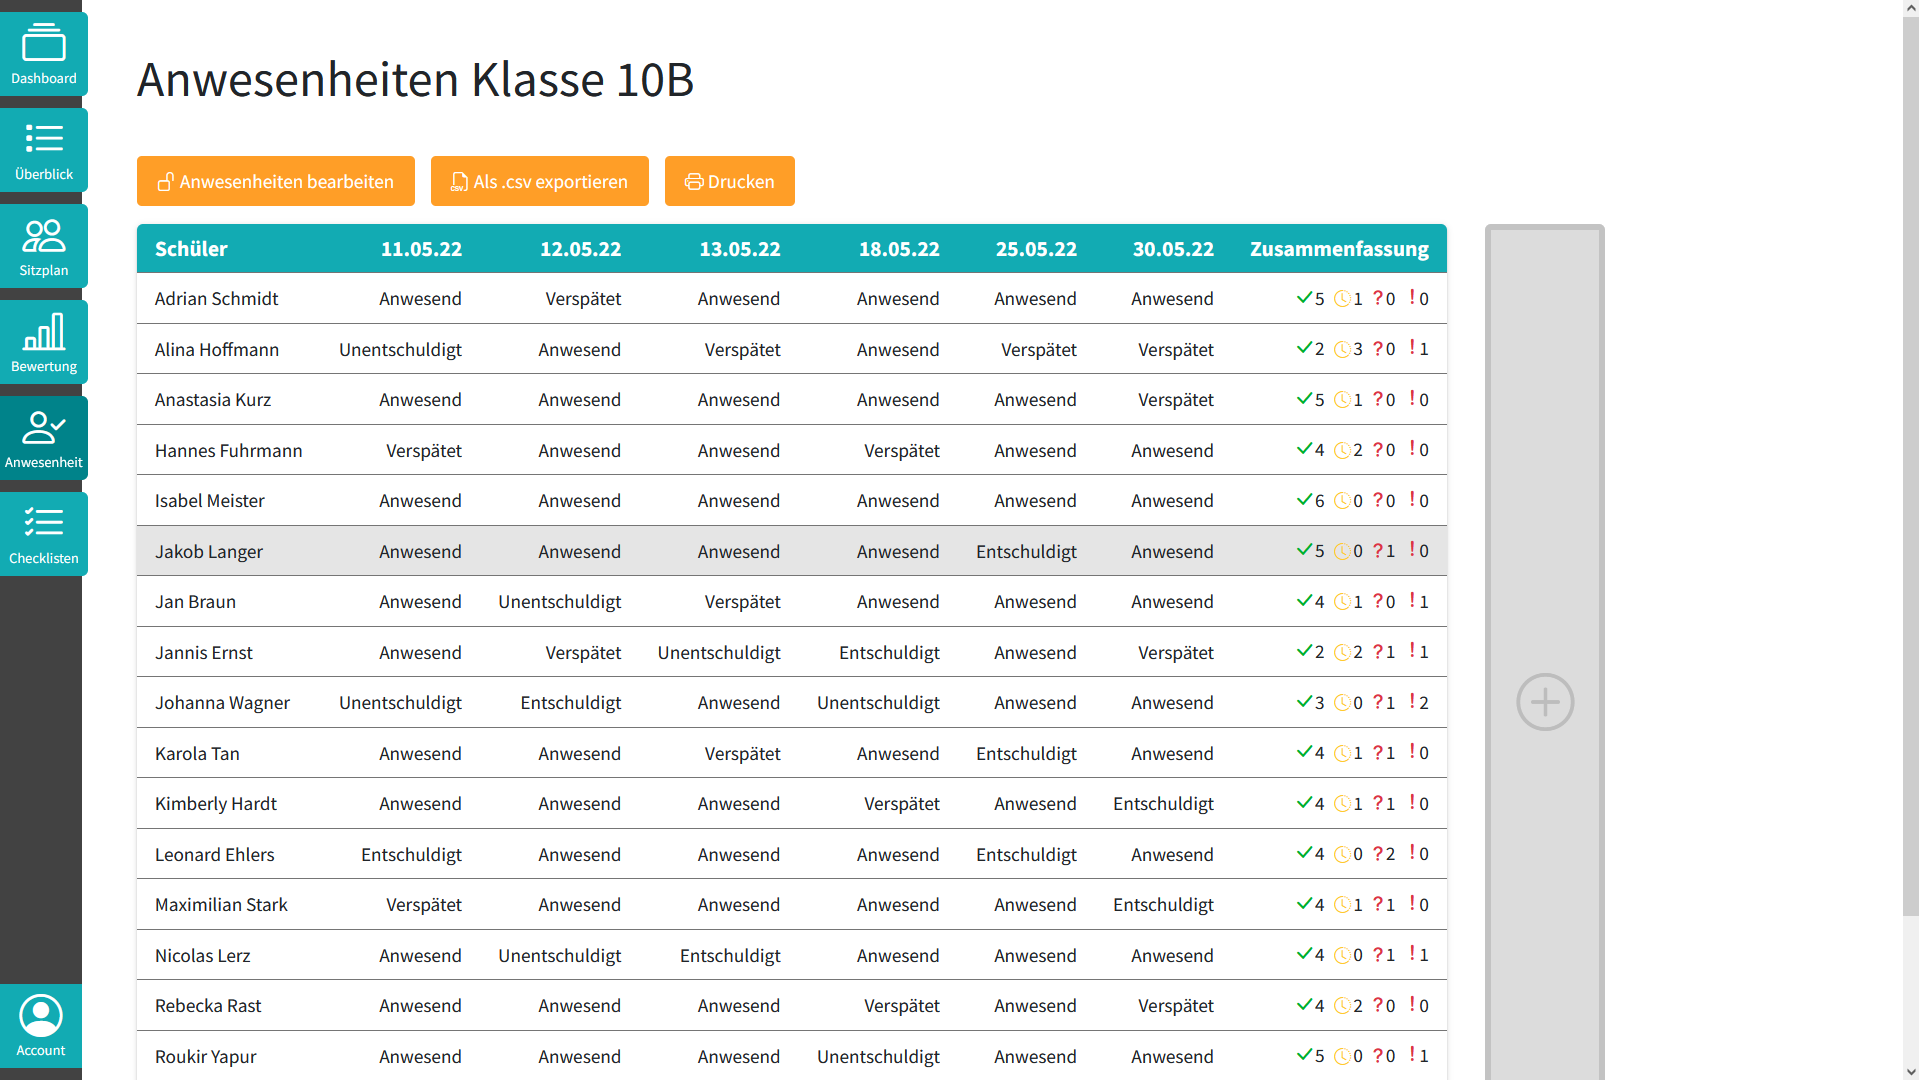Viewport: 1919px width, 1080px height.
Task: Click the Zusammenfassung column header
Action: point(1339,249)
